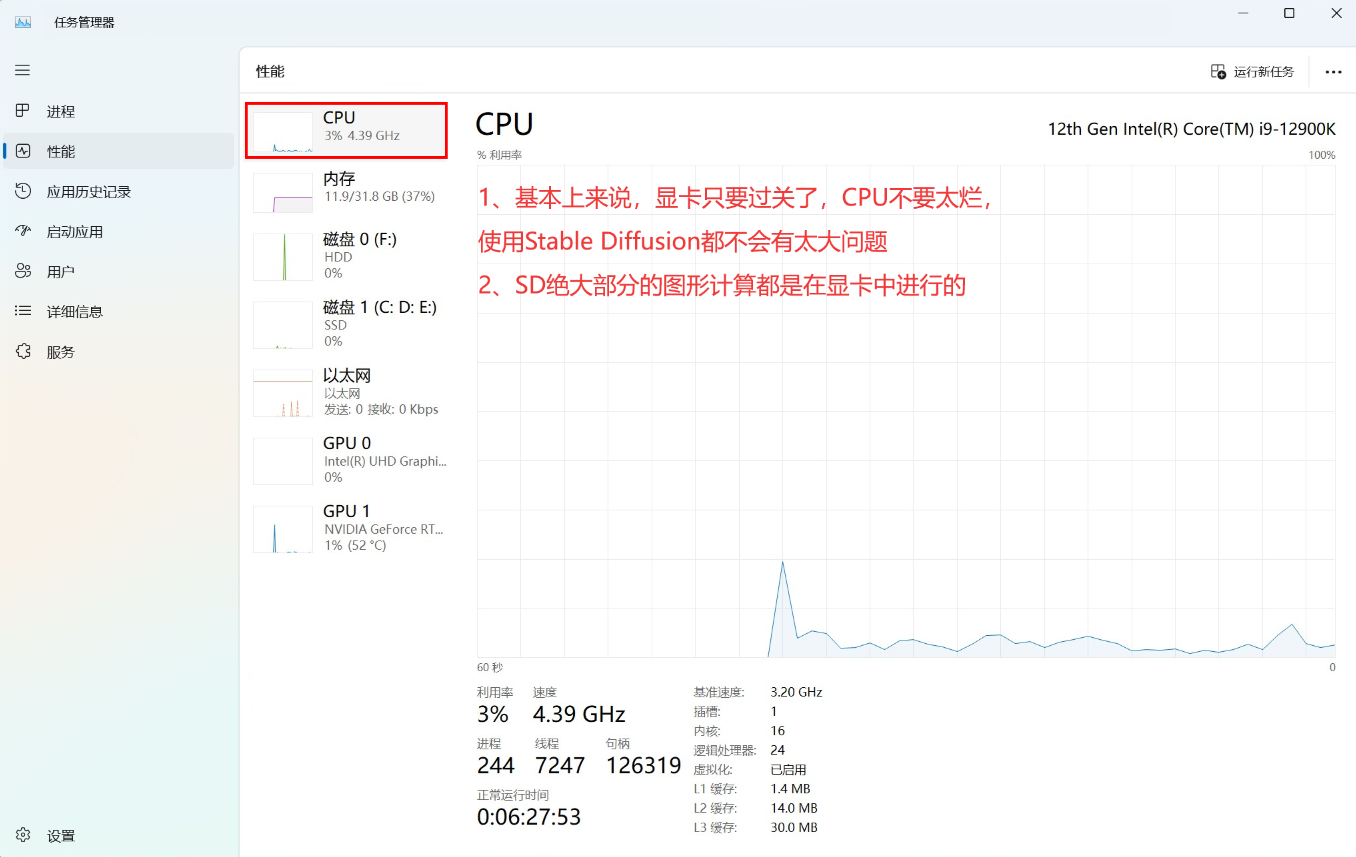Open 进程 (Processes) page icon

click(23, 111)
